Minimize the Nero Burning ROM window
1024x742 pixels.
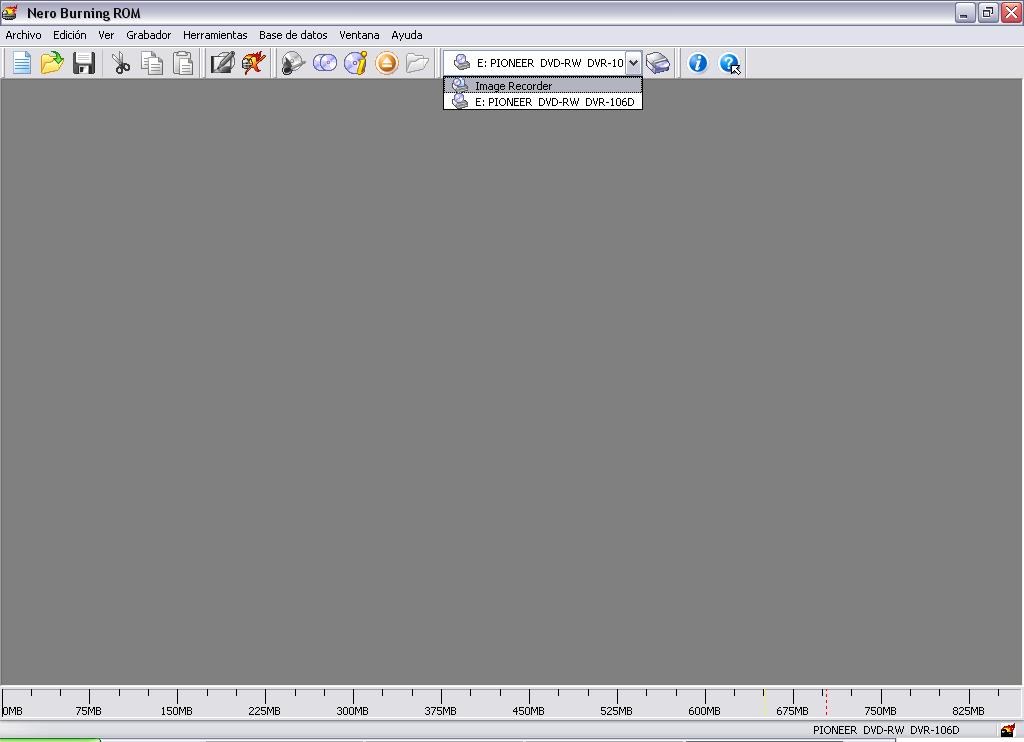point(965,12)
